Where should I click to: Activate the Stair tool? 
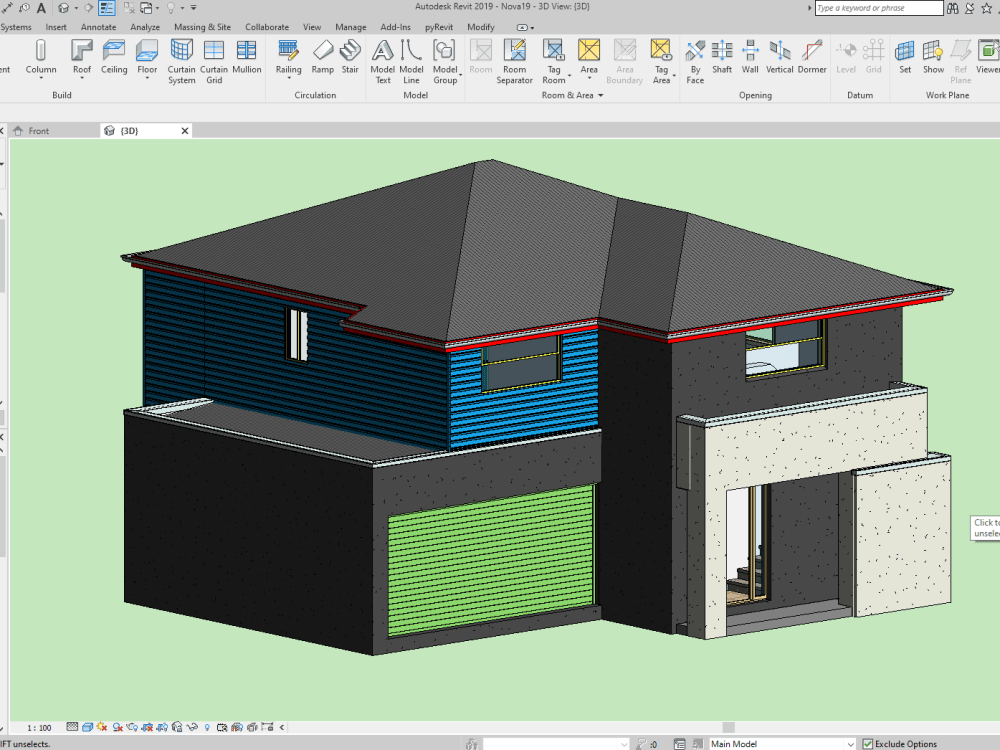coord(349,62)
